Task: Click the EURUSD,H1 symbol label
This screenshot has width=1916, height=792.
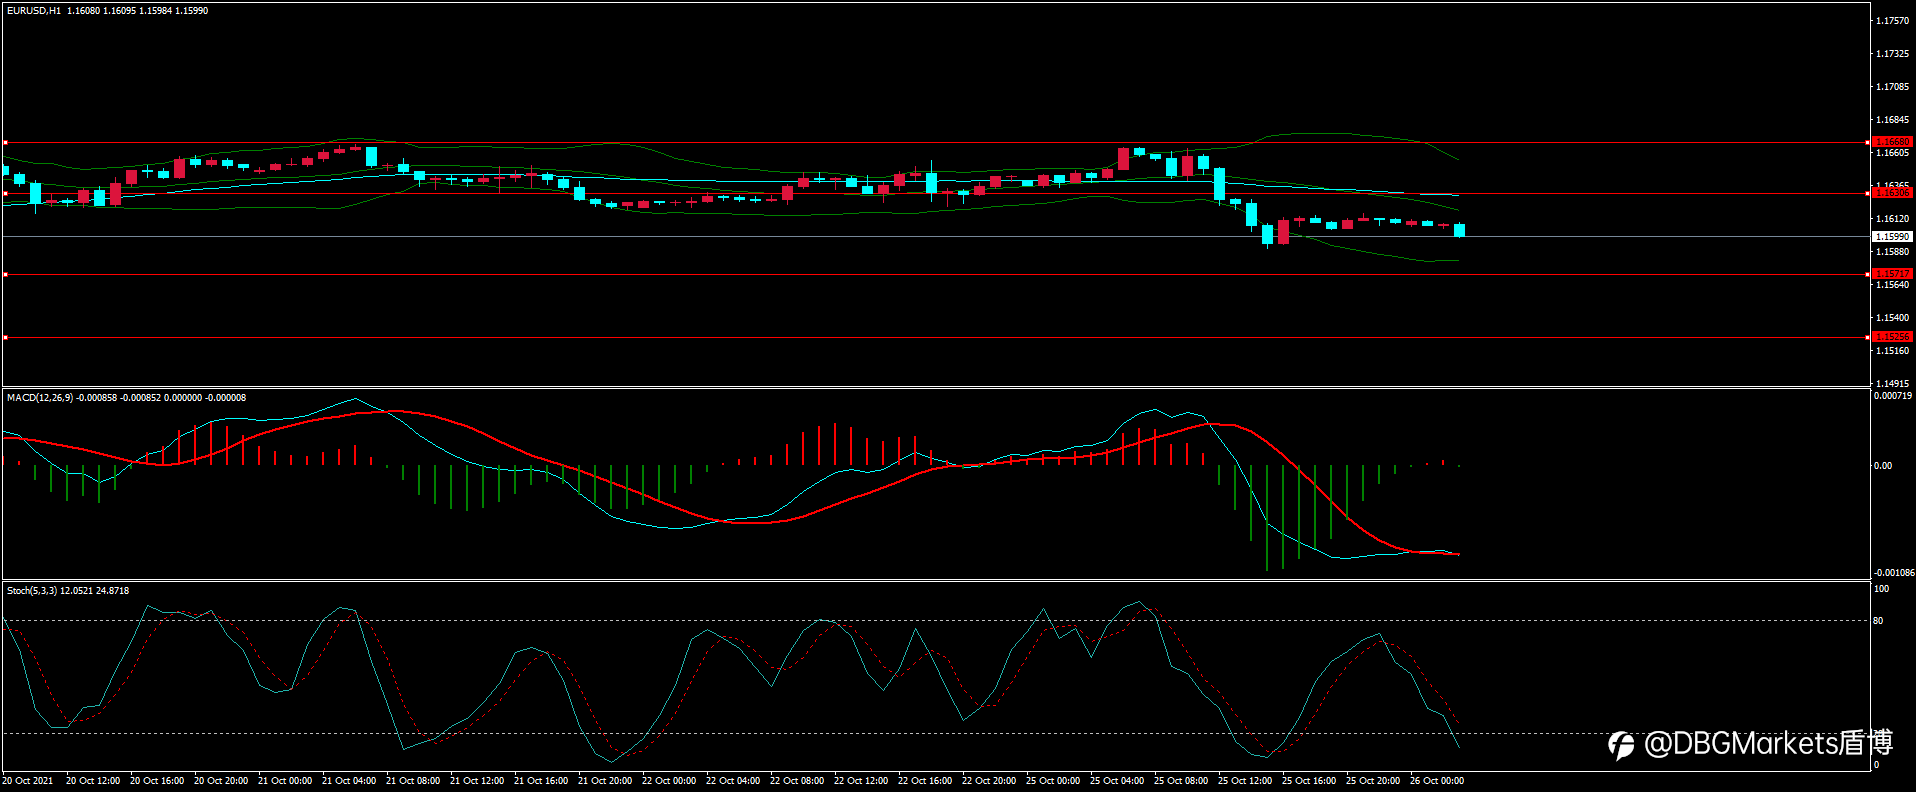Action: point(34,11)
